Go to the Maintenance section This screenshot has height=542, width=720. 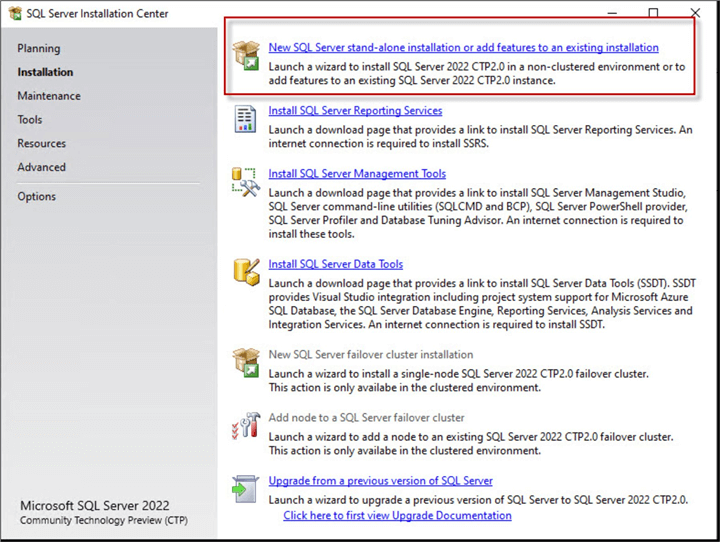pos(49,96)
